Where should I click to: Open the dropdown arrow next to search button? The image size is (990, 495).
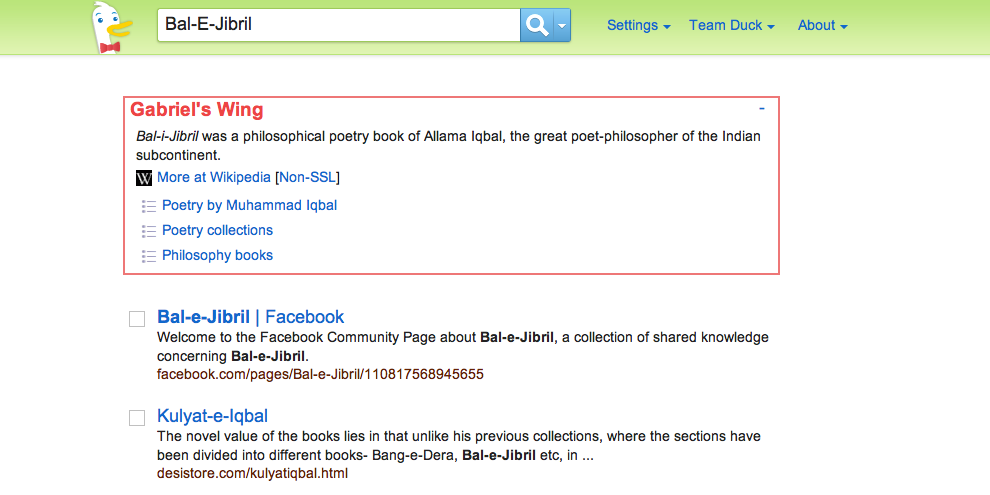(561, 25)
